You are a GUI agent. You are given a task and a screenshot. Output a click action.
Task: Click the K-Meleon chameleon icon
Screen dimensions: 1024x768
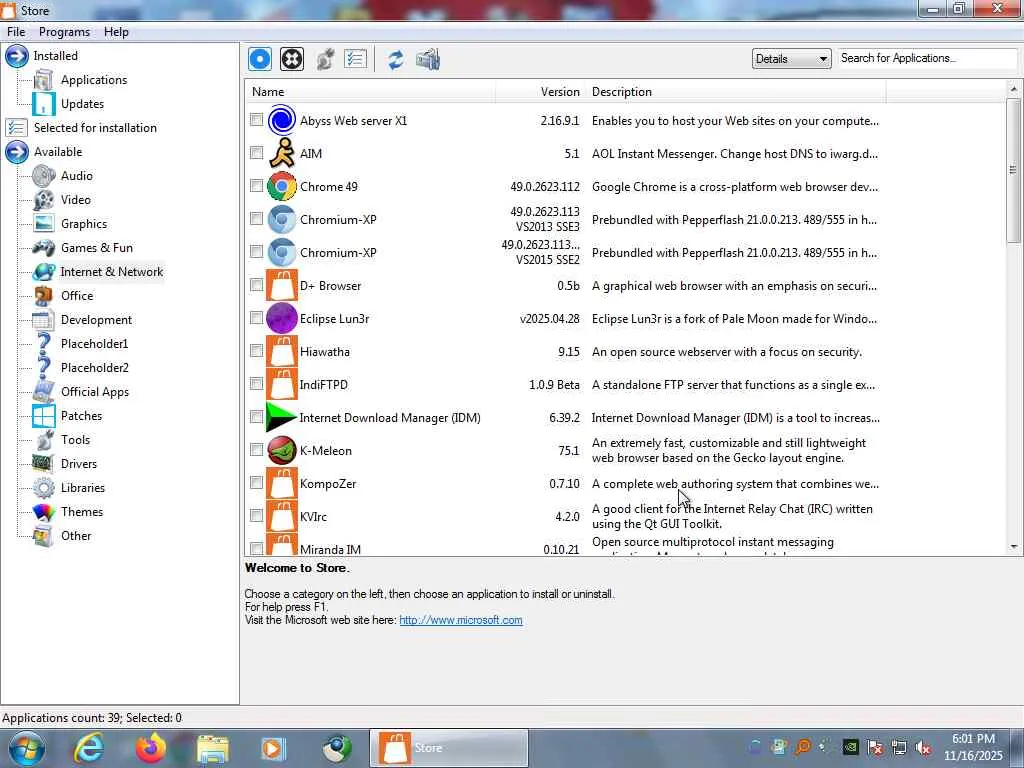[x=282, y=450]
